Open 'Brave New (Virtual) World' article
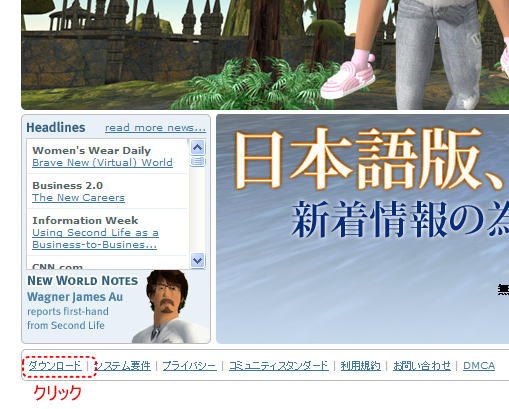This screenshot has height=409, width=509. 102,163
